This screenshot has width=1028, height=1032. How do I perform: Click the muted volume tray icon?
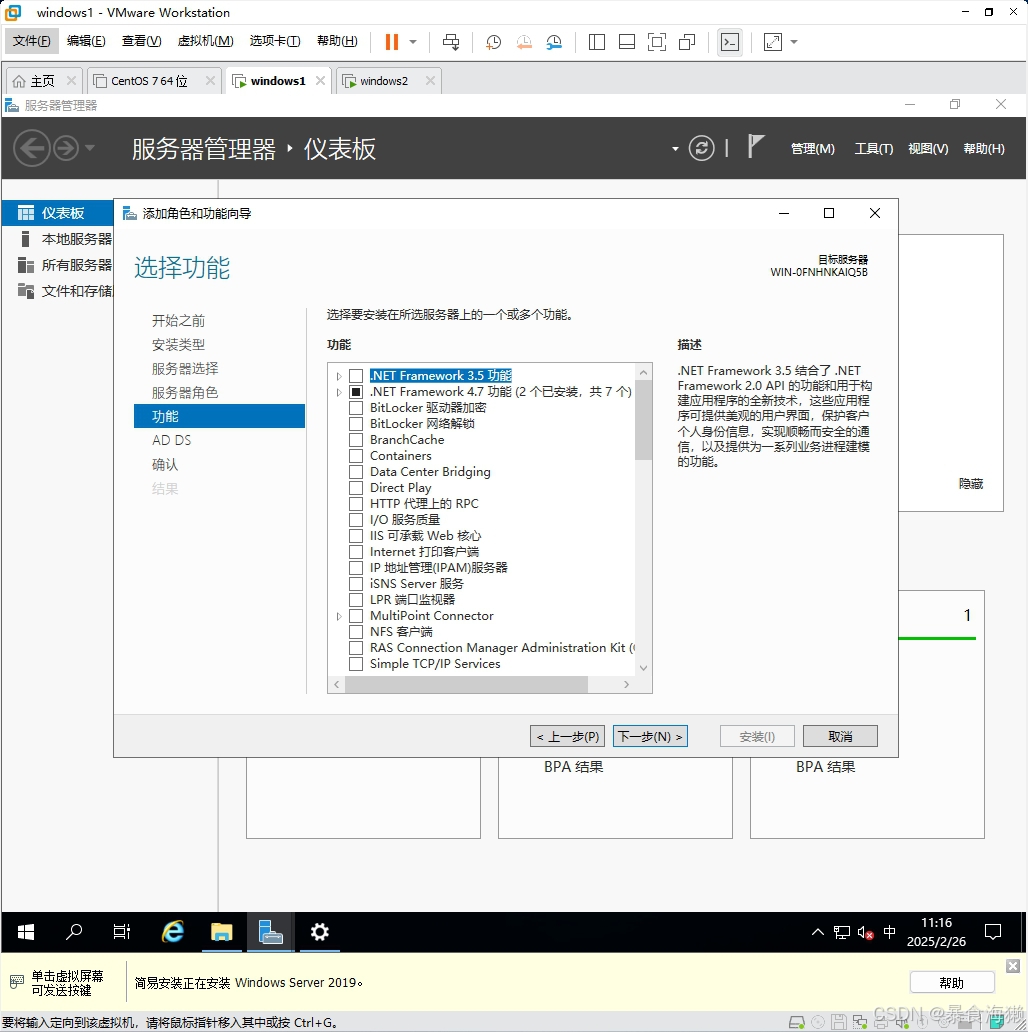pyautogui.click(x=865, y=933)
